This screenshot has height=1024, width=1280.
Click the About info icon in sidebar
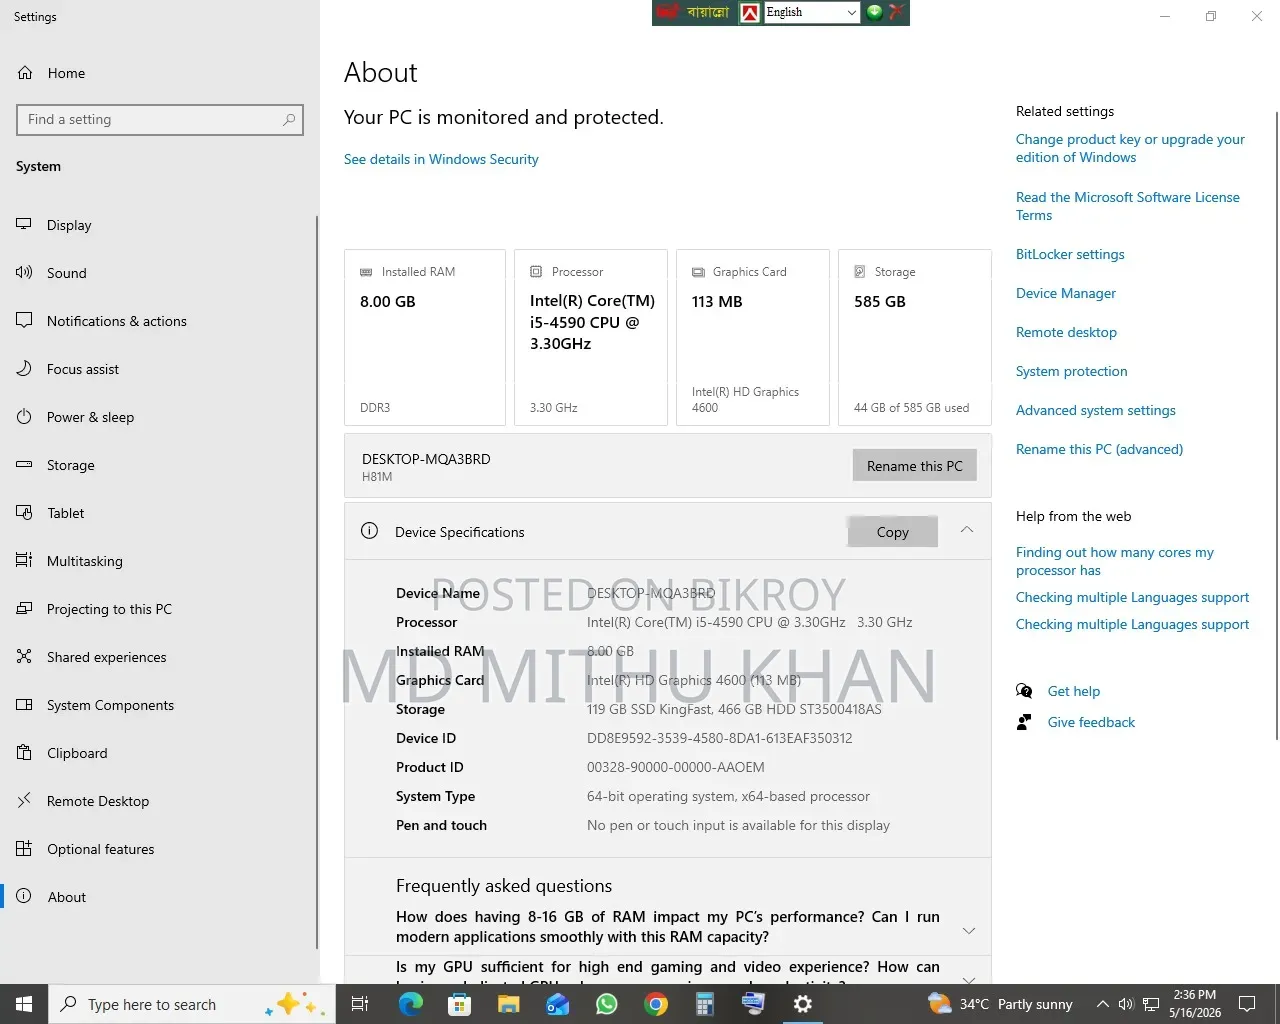pos(24,896)
